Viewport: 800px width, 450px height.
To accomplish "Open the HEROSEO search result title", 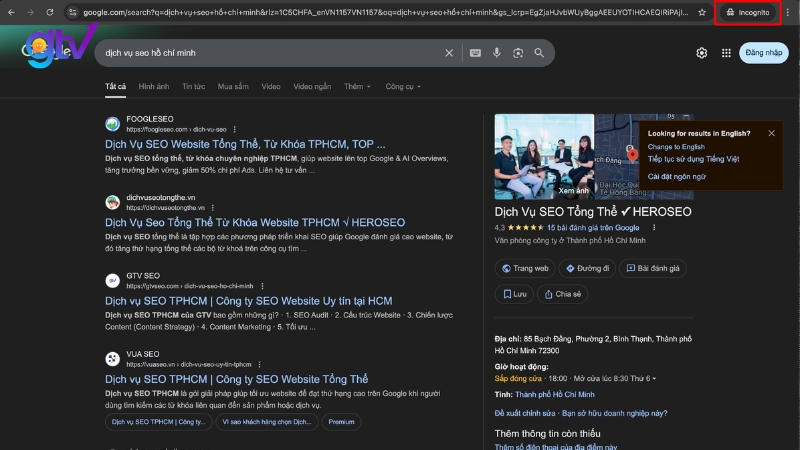I will coord(255,222).
